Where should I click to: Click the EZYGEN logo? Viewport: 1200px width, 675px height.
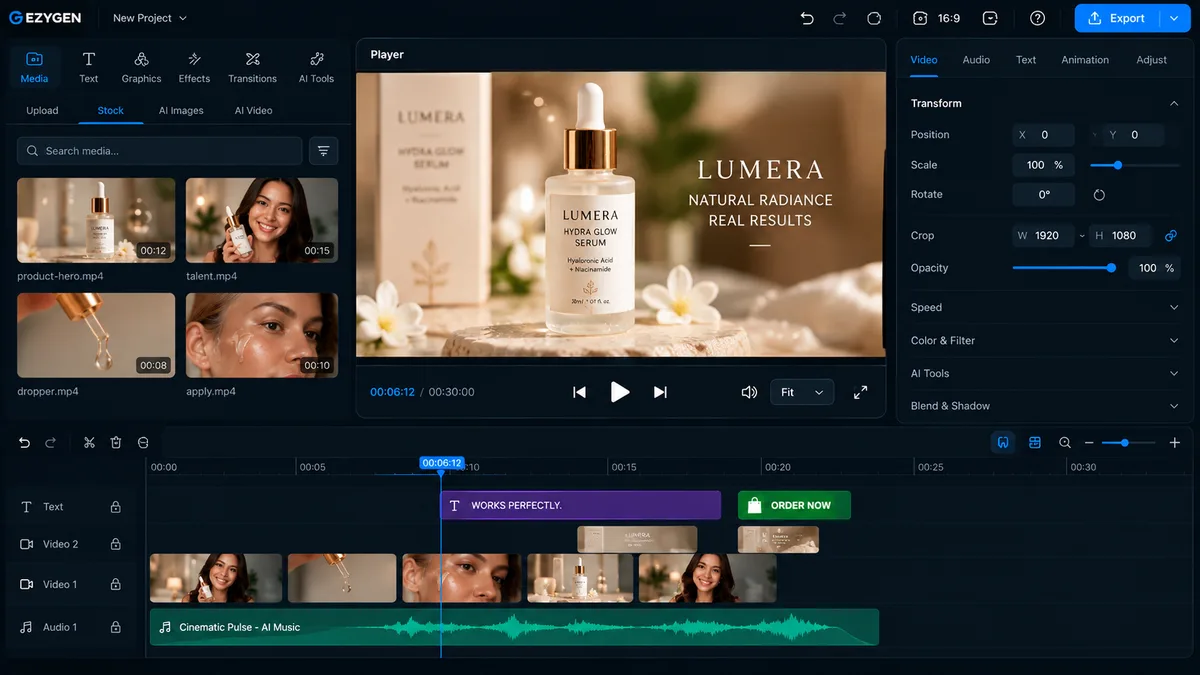(x=45, y=18)
